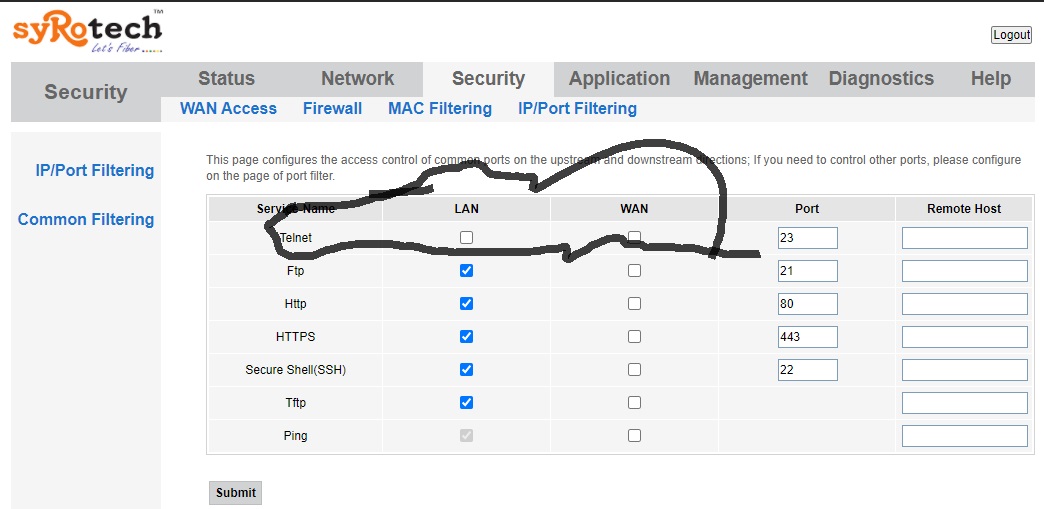Uncheck Ftp LAN checkbox
The height and width of the screenshot is (509, 1044).
point(467,270)
